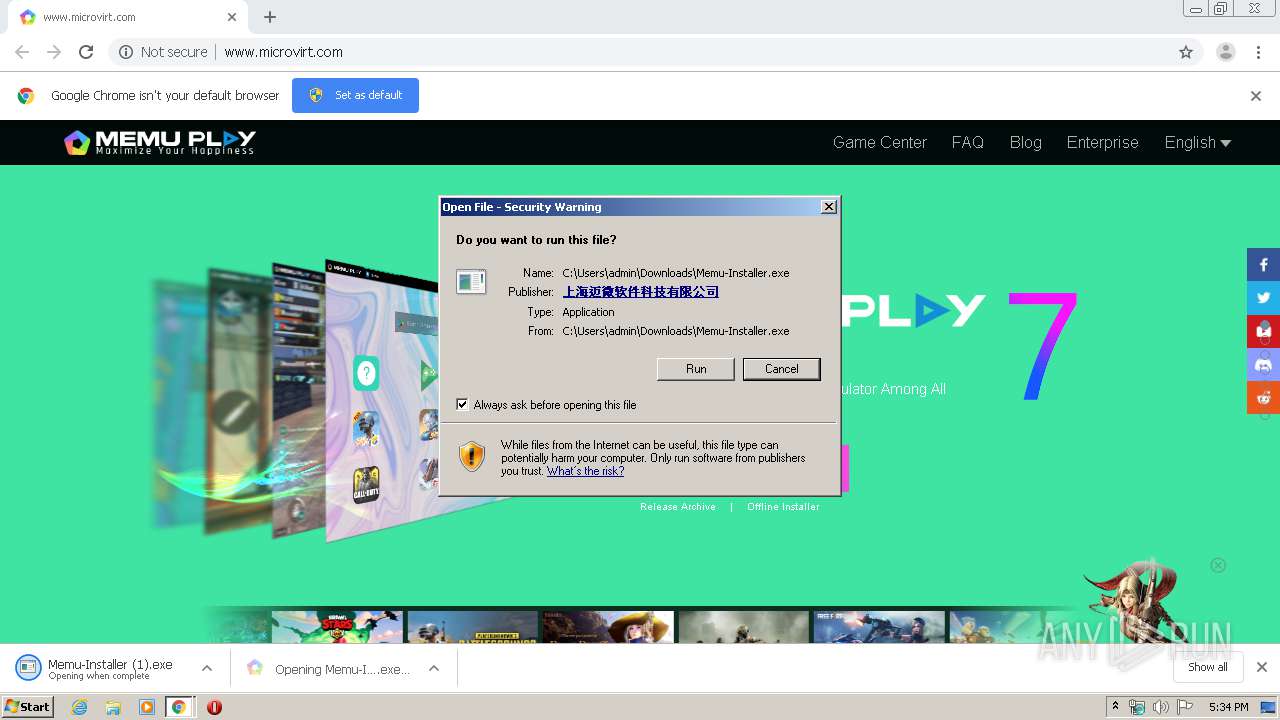This screenshot has height=720, width=1280.
Task: Open the Windows Start menu
Action: coord(28,707)
